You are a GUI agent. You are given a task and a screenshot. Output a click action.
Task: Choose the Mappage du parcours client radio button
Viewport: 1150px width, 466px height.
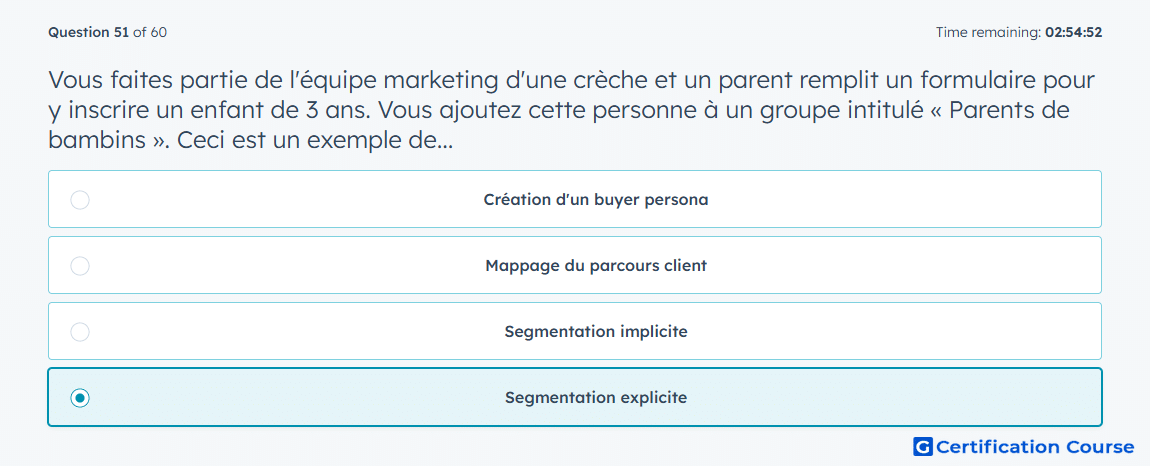coord(80,266)
